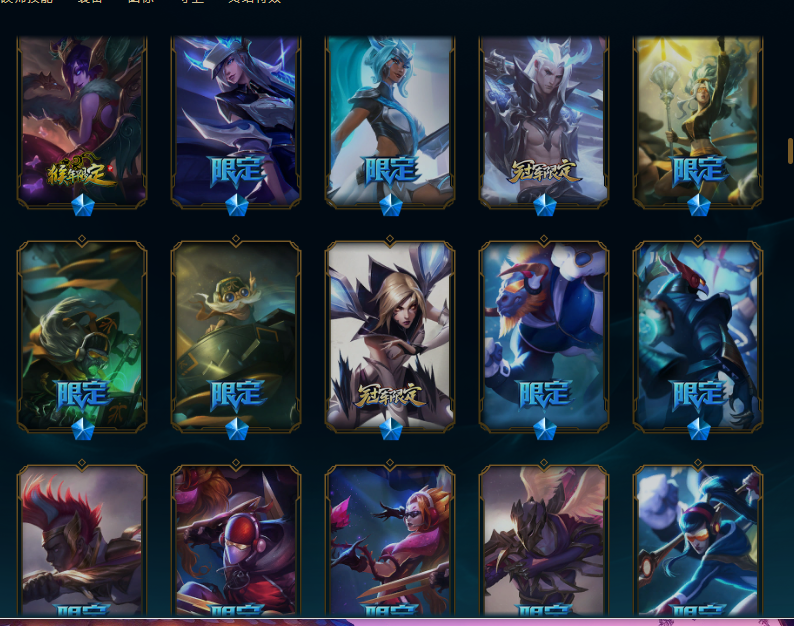Image resolution: width=794 pixels, height=626 pixels.
Task: Open the pink-dressed thorn mage skin card
Action: coord(390,540)
